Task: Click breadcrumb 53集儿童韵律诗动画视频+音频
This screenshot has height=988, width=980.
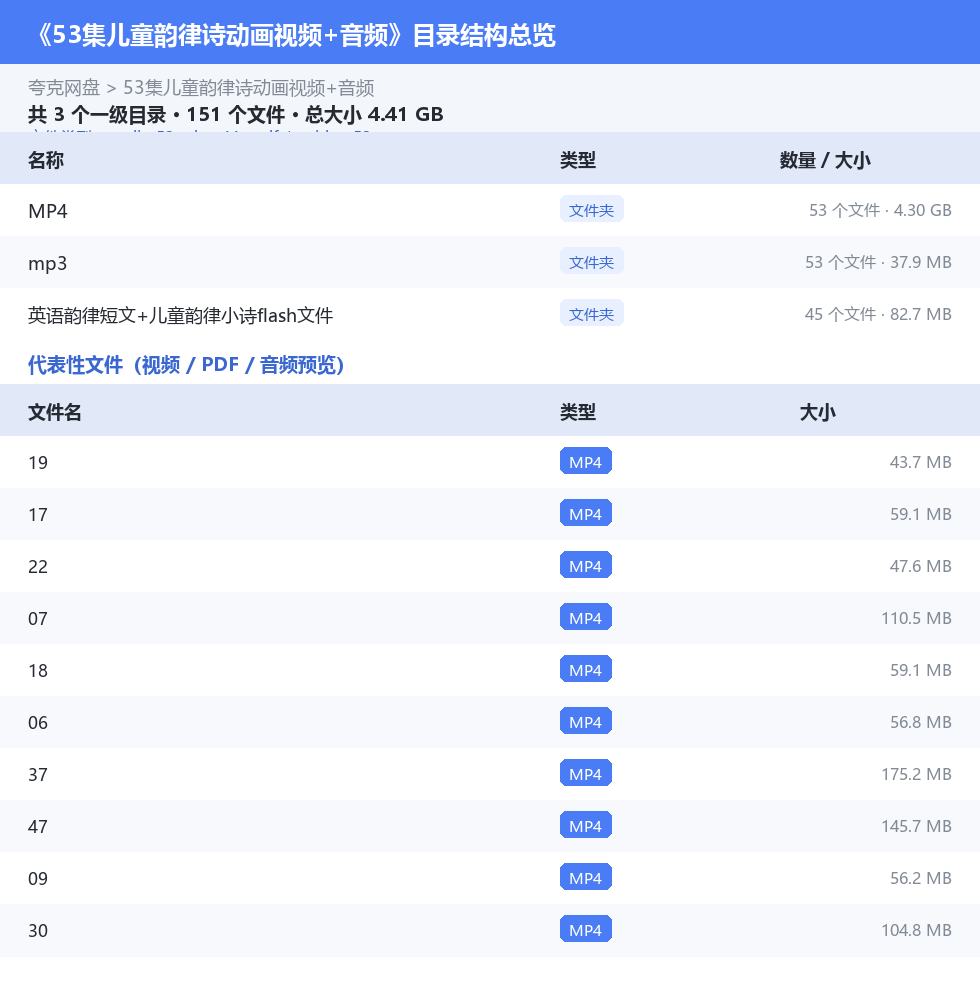Action: pos(248,88)
